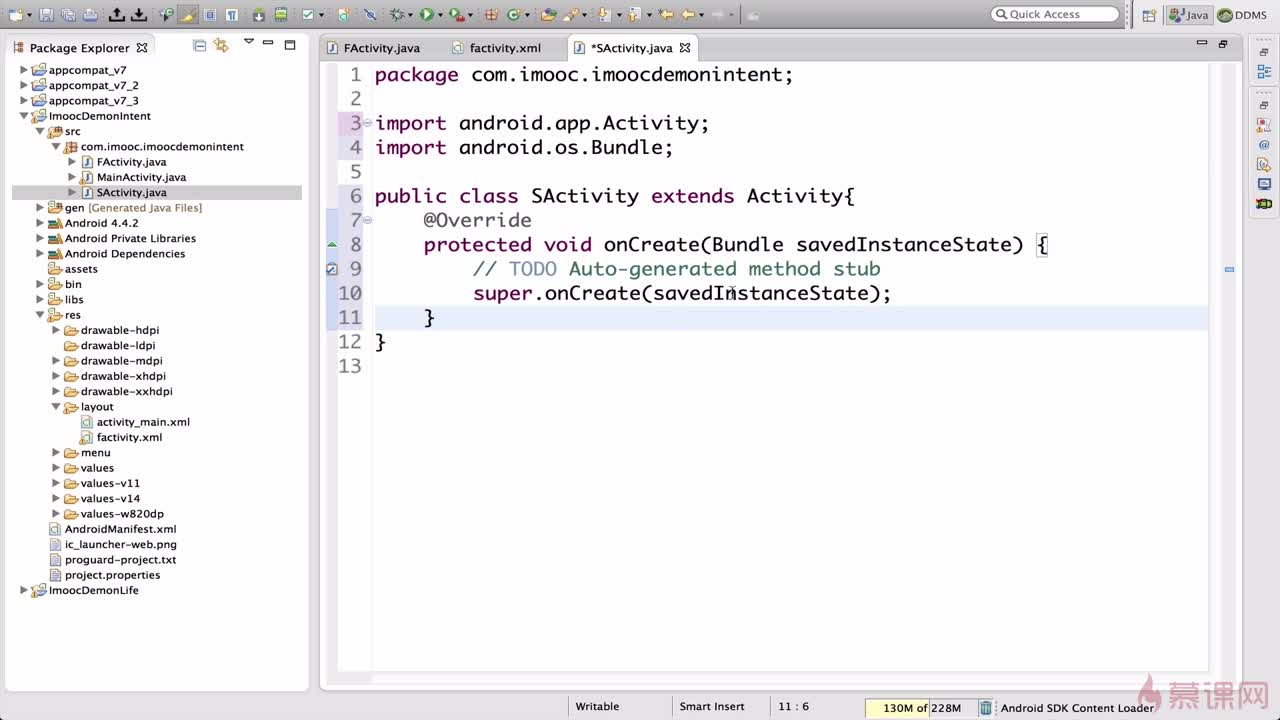
Task: Select FActivity.java in Package Explorer
Action: click(x=131, y=162)
